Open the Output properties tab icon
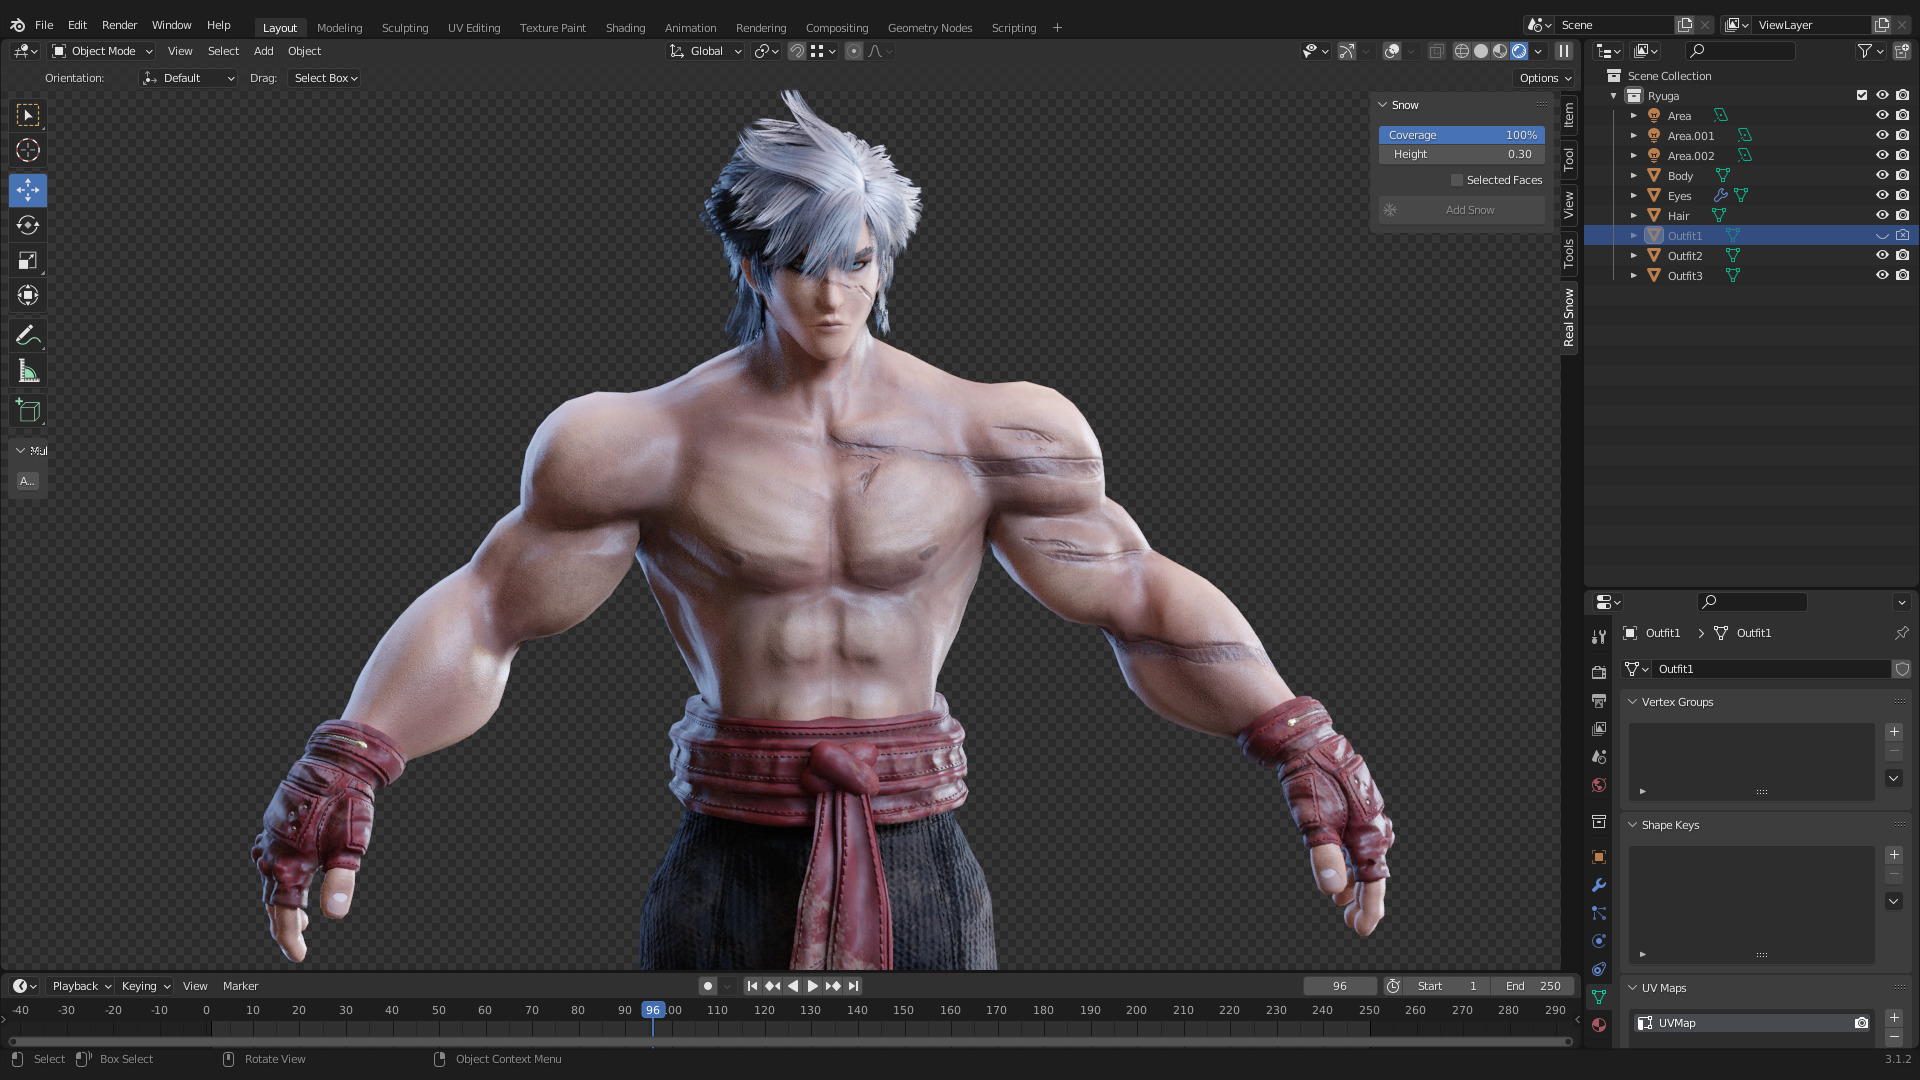1920x1080 pixels. (1599, 700)
